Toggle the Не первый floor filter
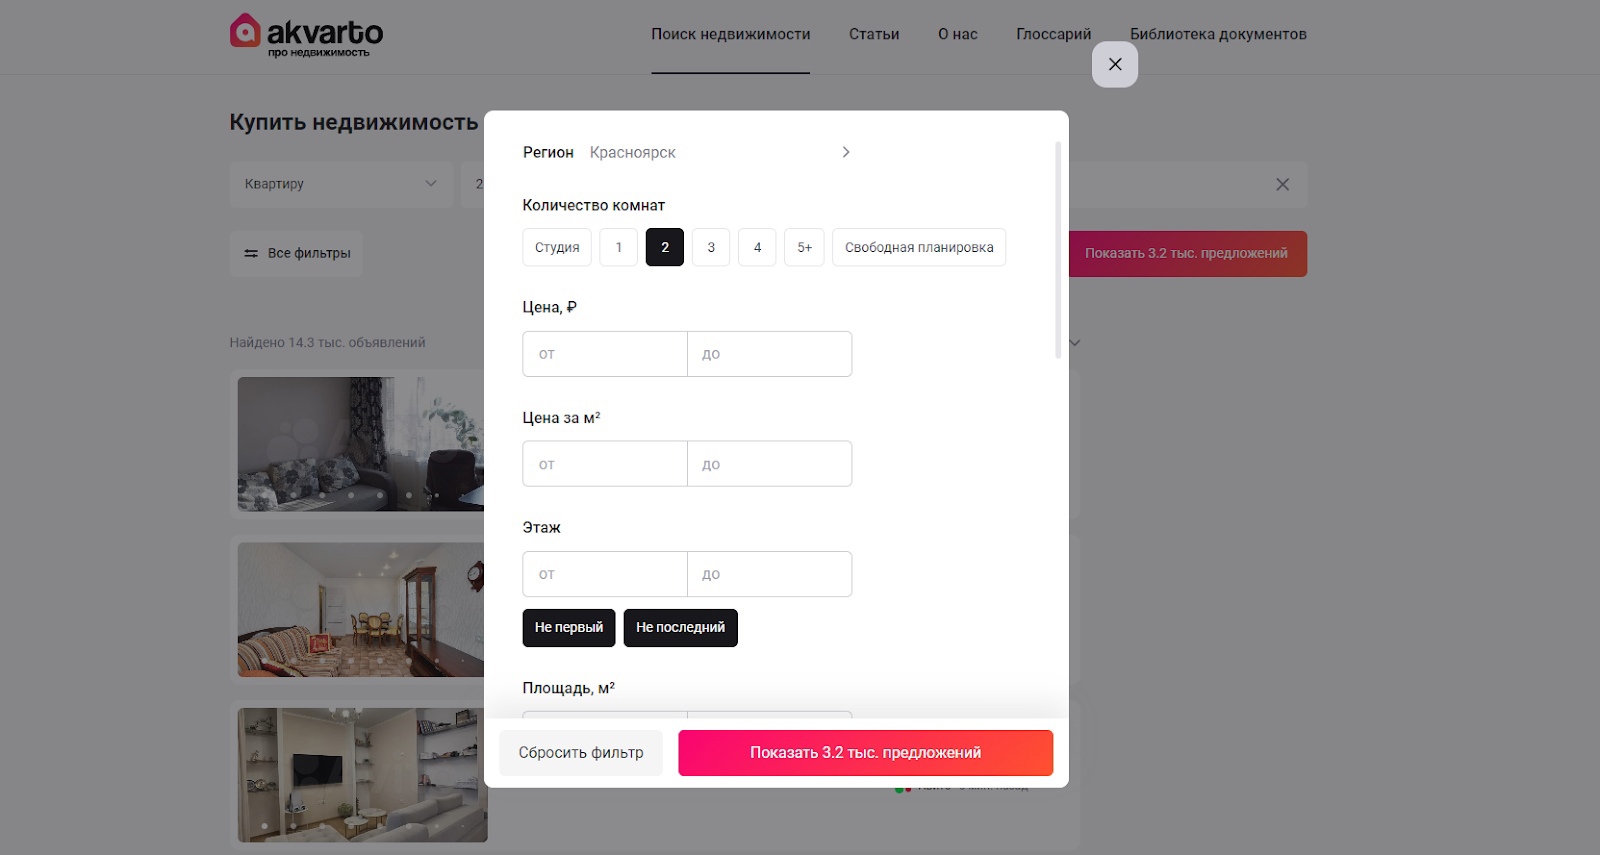The image size is (1600, 855). 569,628
